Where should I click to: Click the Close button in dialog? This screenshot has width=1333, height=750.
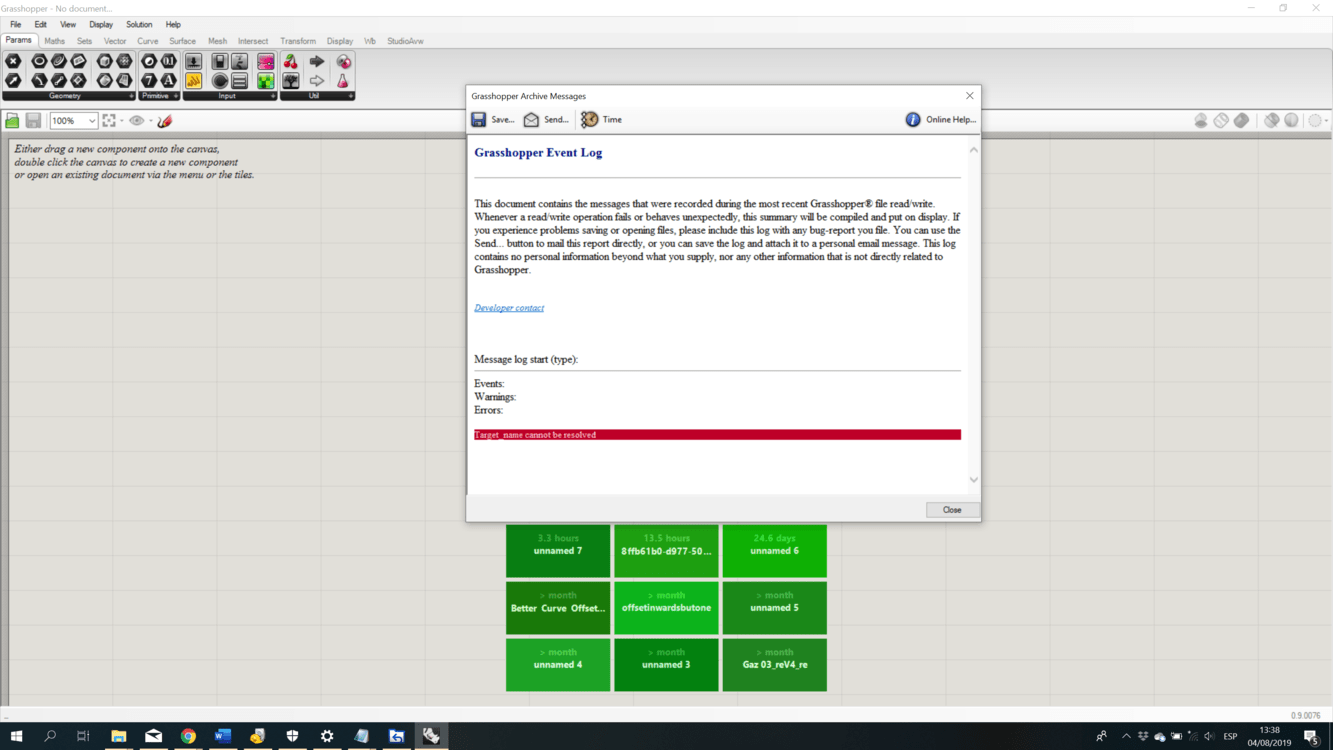[x=952, y=510]
